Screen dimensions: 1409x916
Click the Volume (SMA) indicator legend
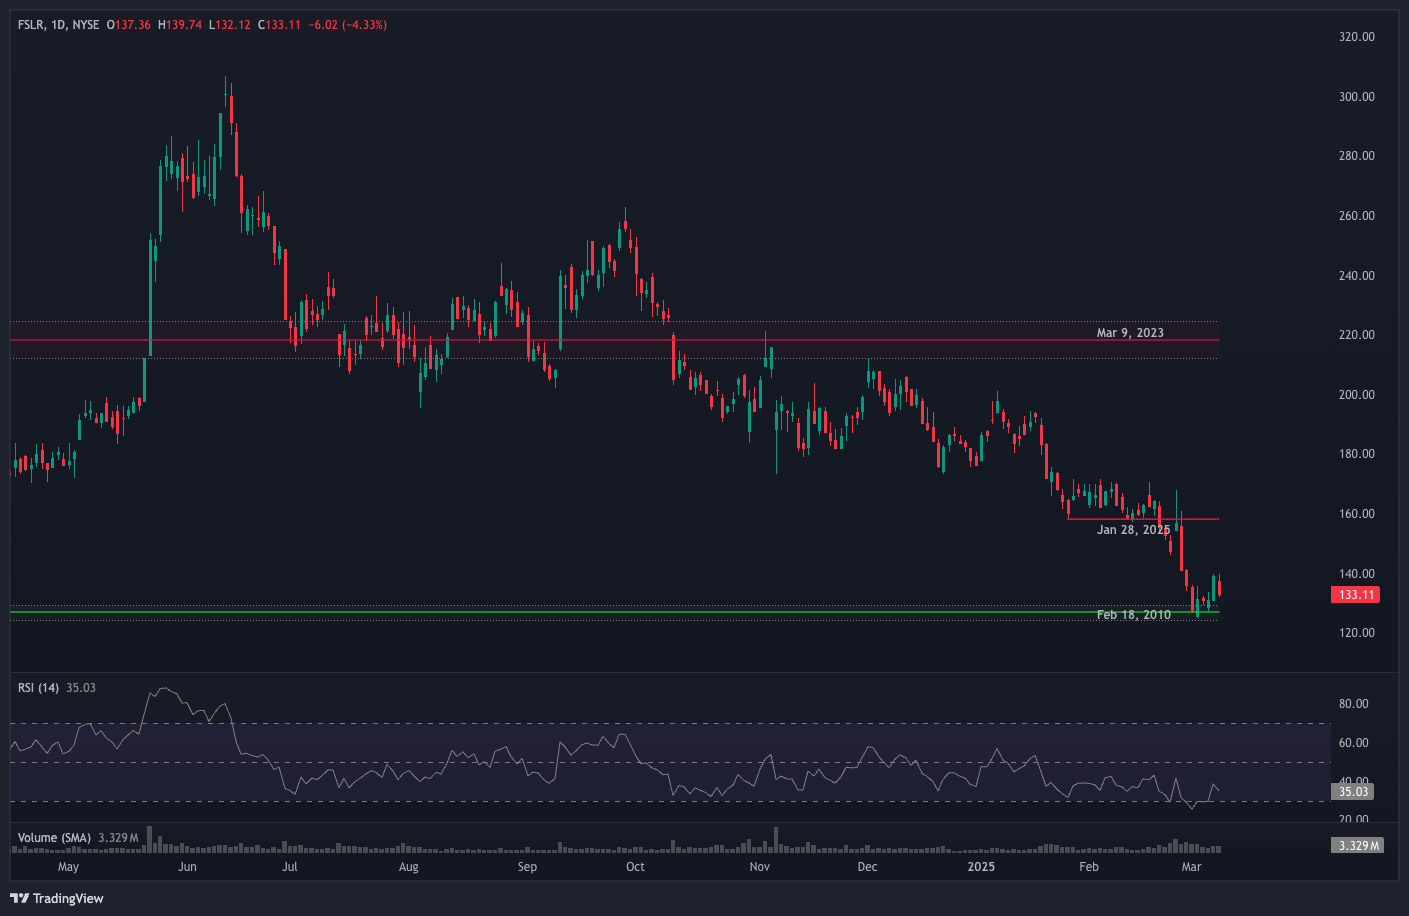click(x=54, y=838)
